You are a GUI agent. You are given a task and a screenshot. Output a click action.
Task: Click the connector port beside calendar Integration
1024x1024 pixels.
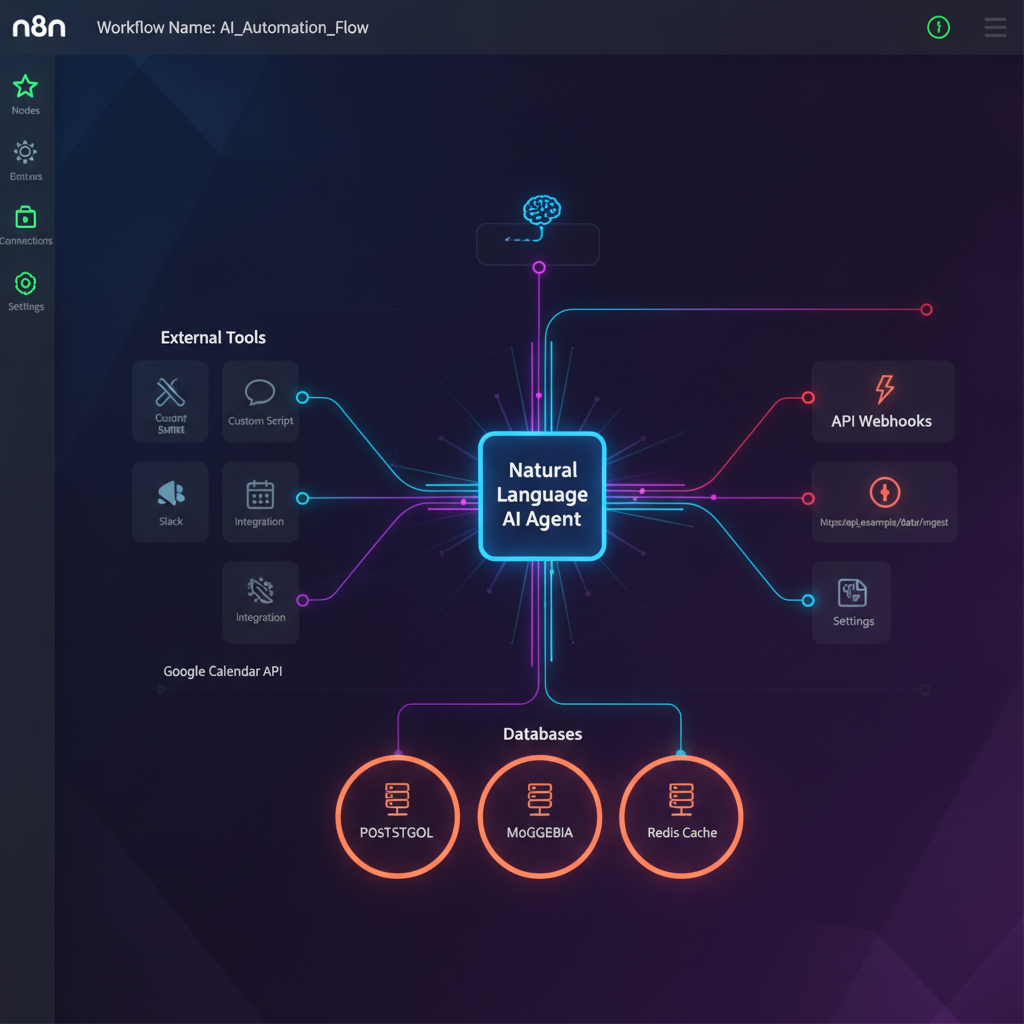(x=302, y=498)
